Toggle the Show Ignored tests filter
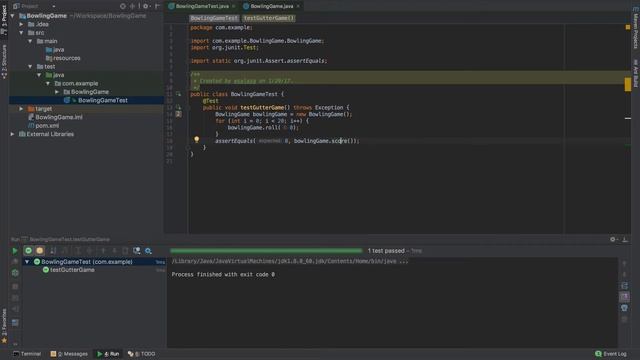The width and height of the screenshot is (640, 360). (x=40, y=251)
